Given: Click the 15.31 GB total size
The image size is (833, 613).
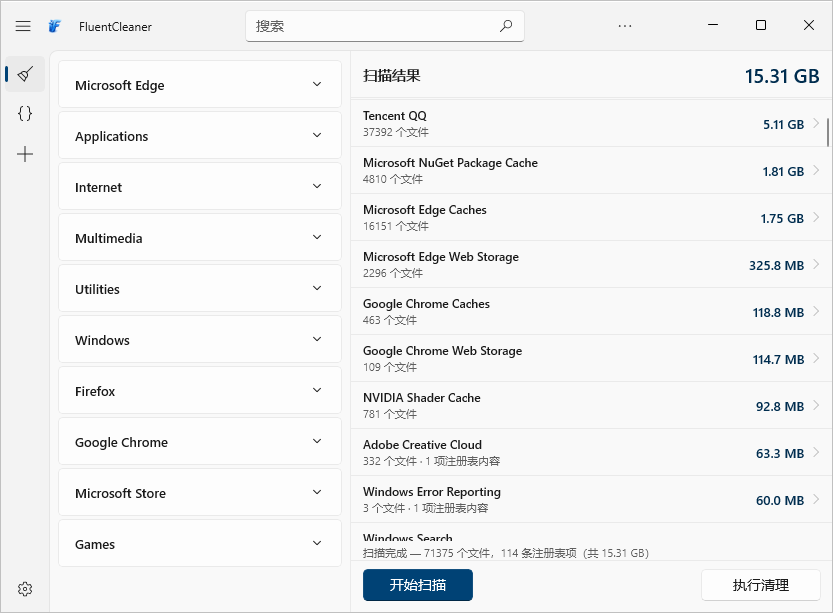Looking at the screenshot, I should coord(782,76).
